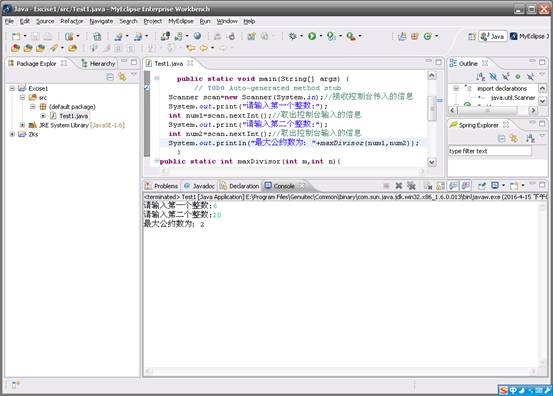Toggle Sort alphabetically in Outline
Screen dimensions: 553x396
(x=480, y=77)
